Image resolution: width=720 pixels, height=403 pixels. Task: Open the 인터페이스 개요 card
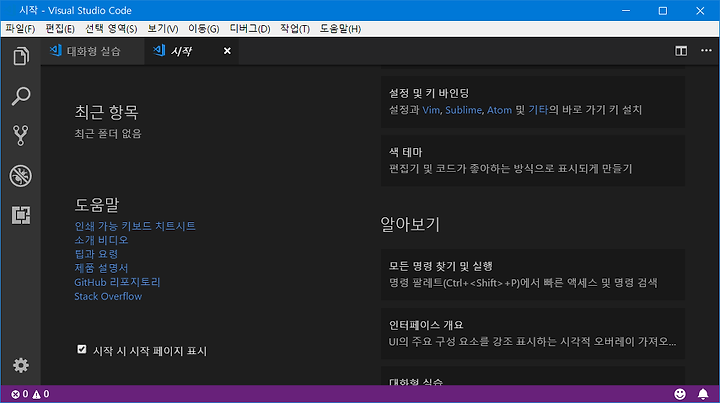click(533, 333)
